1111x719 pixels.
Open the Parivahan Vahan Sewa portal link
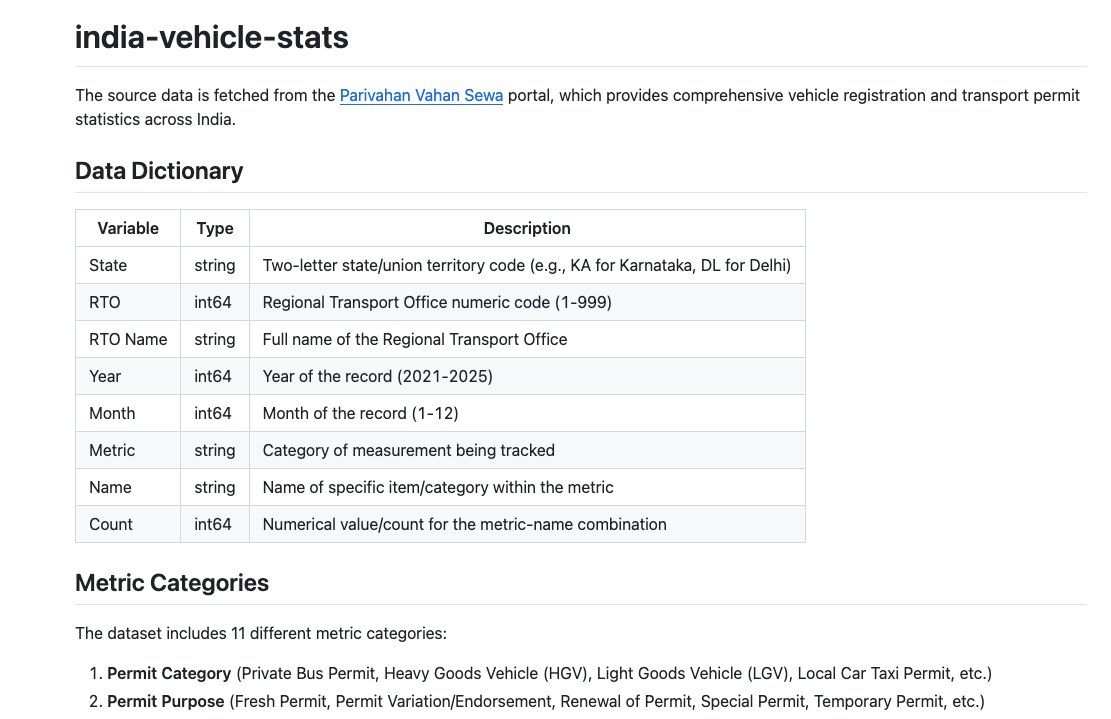[x=421, y=96]
